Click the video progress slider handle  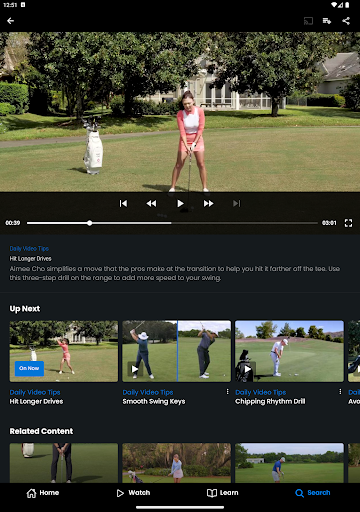(89, 223)
